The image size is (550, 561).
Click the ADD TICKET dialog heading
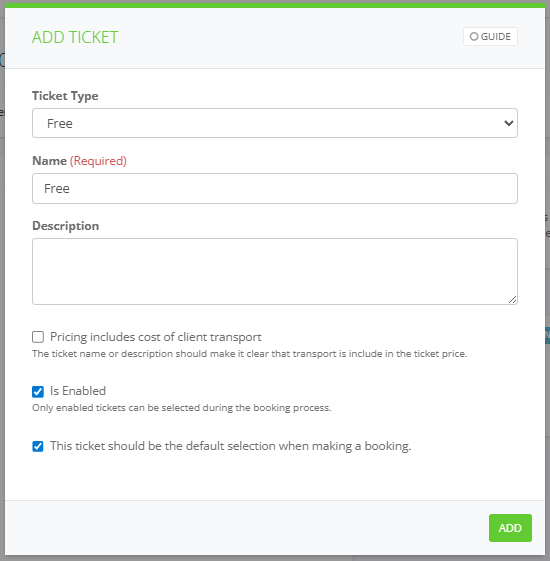75,37
